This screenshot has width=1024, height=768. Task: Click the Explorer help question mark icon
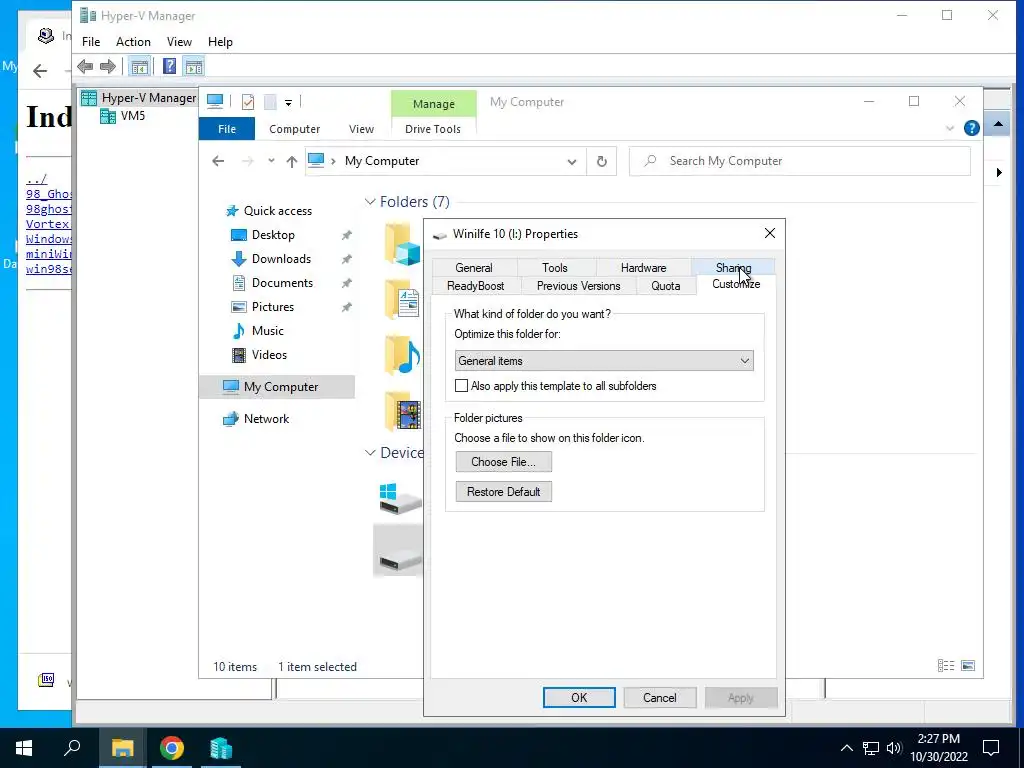[x=972, y=128]
